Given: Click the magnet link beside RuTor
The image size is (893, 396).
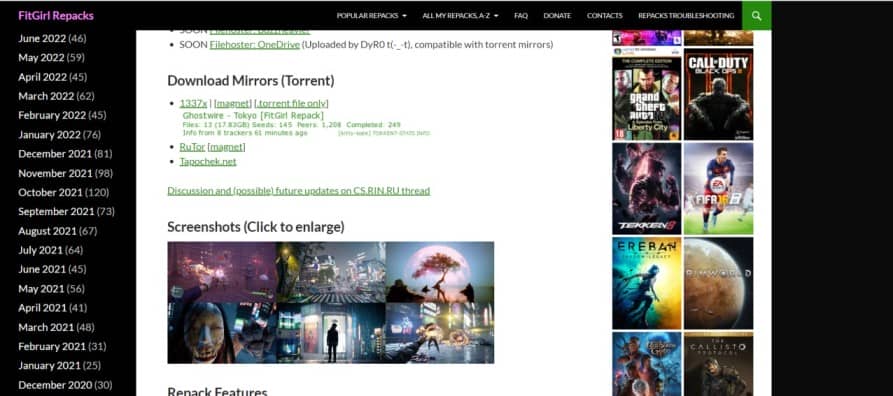Looking at the screenshot, I should (x=227, y=147).
